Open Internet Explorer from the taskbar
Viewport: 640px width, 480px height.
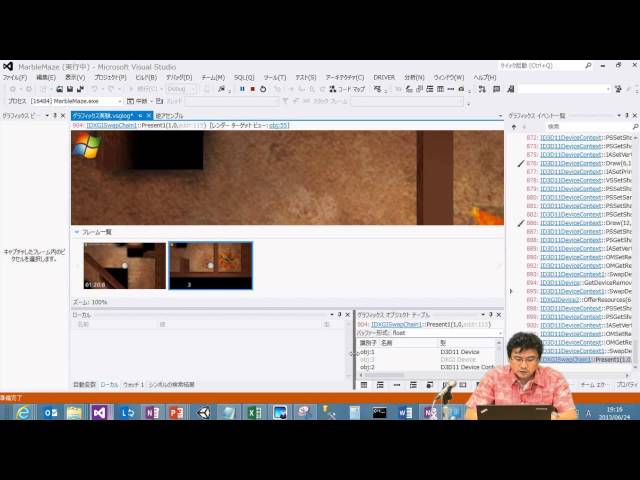pos(23,413)
